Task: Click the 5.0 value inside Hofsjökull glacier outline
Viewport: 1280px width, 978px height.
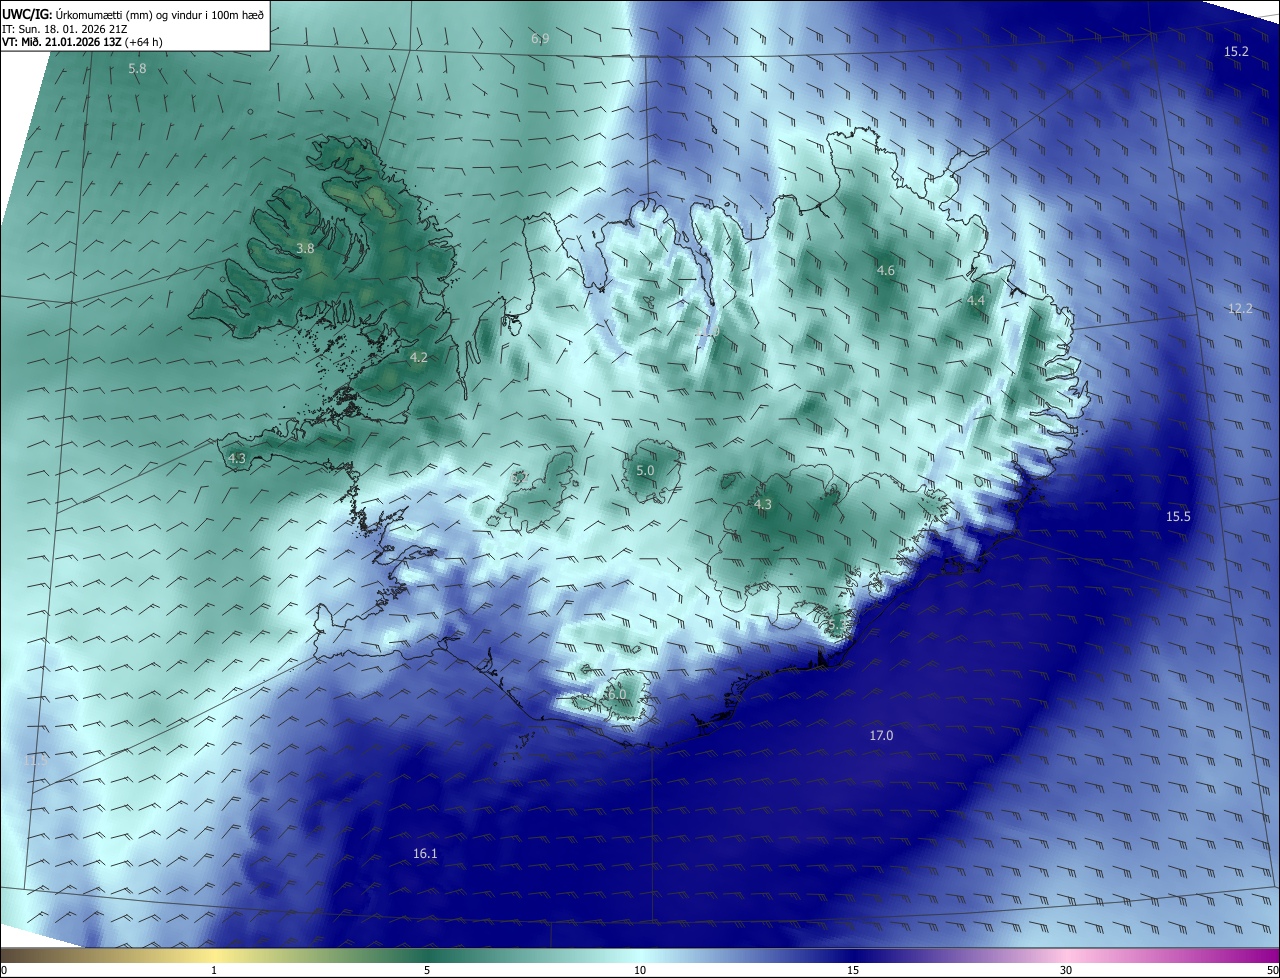Action: click(x=645, y=470)
